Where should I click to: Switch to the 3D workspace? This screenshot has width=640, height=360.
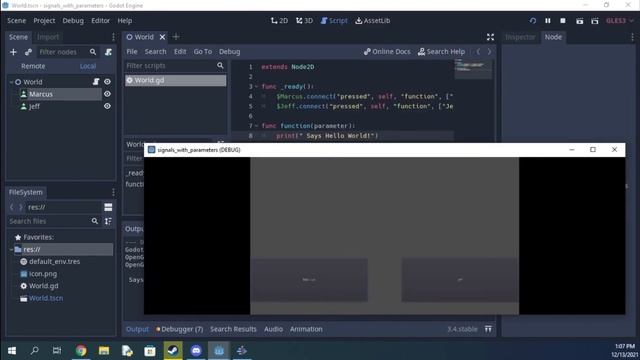[x=304, y=20]
